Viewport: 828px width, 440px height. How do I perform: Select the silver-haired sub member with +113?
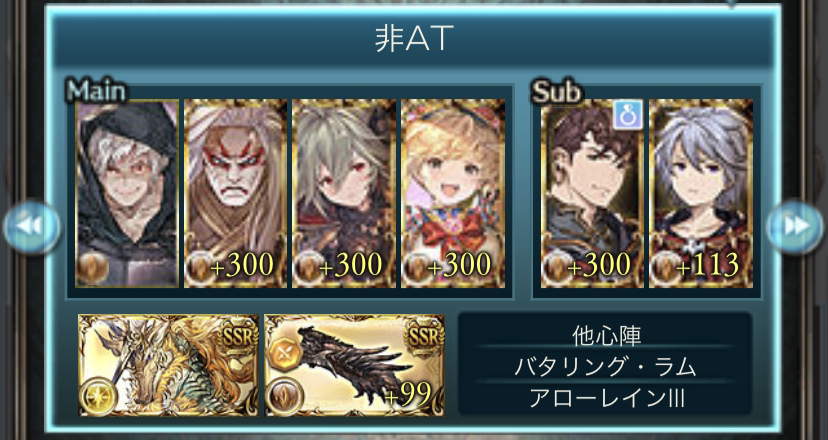coord(701,193)
